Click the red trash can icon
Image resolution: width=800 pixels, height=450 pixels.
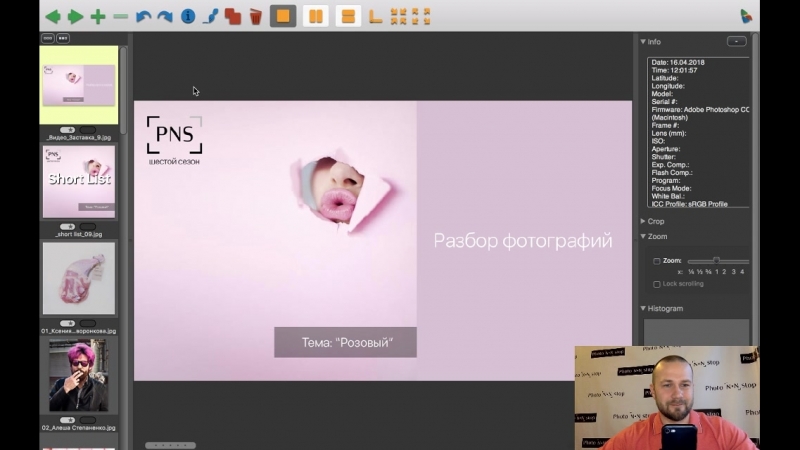coord(255,16)
